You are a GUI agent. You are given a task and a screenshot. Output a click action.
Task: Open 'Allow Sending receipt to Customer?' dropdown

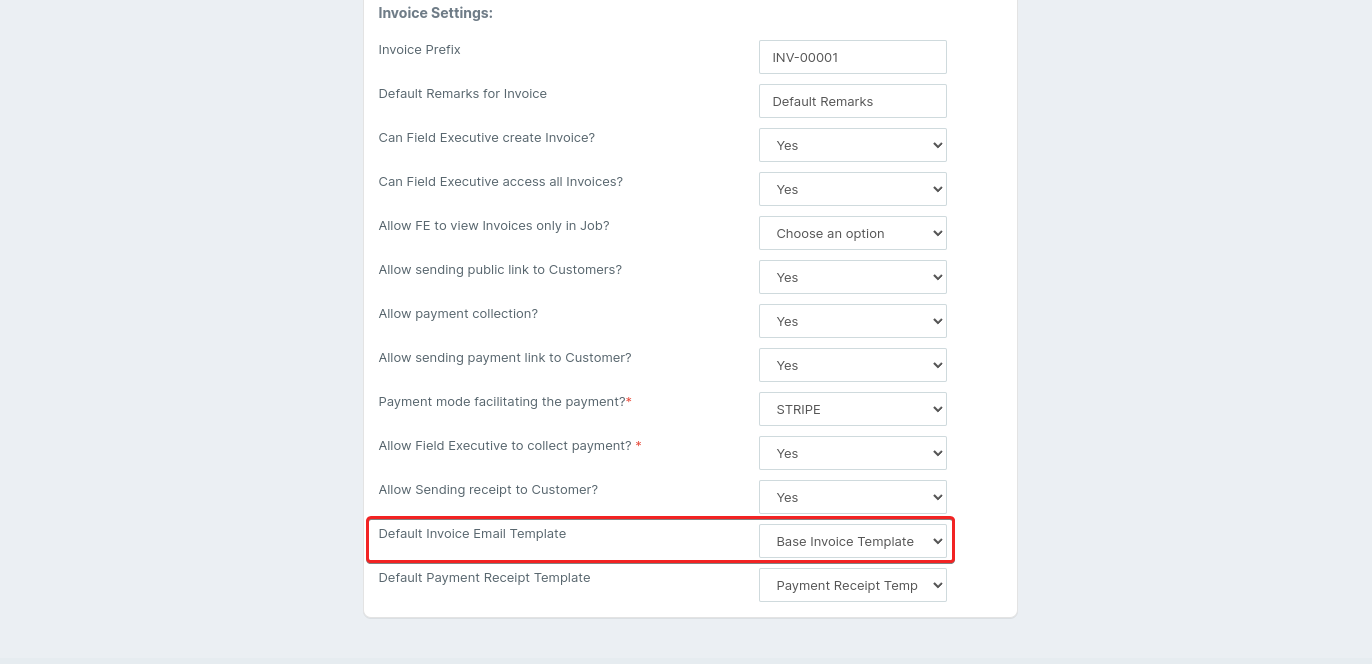click(852, 497)
